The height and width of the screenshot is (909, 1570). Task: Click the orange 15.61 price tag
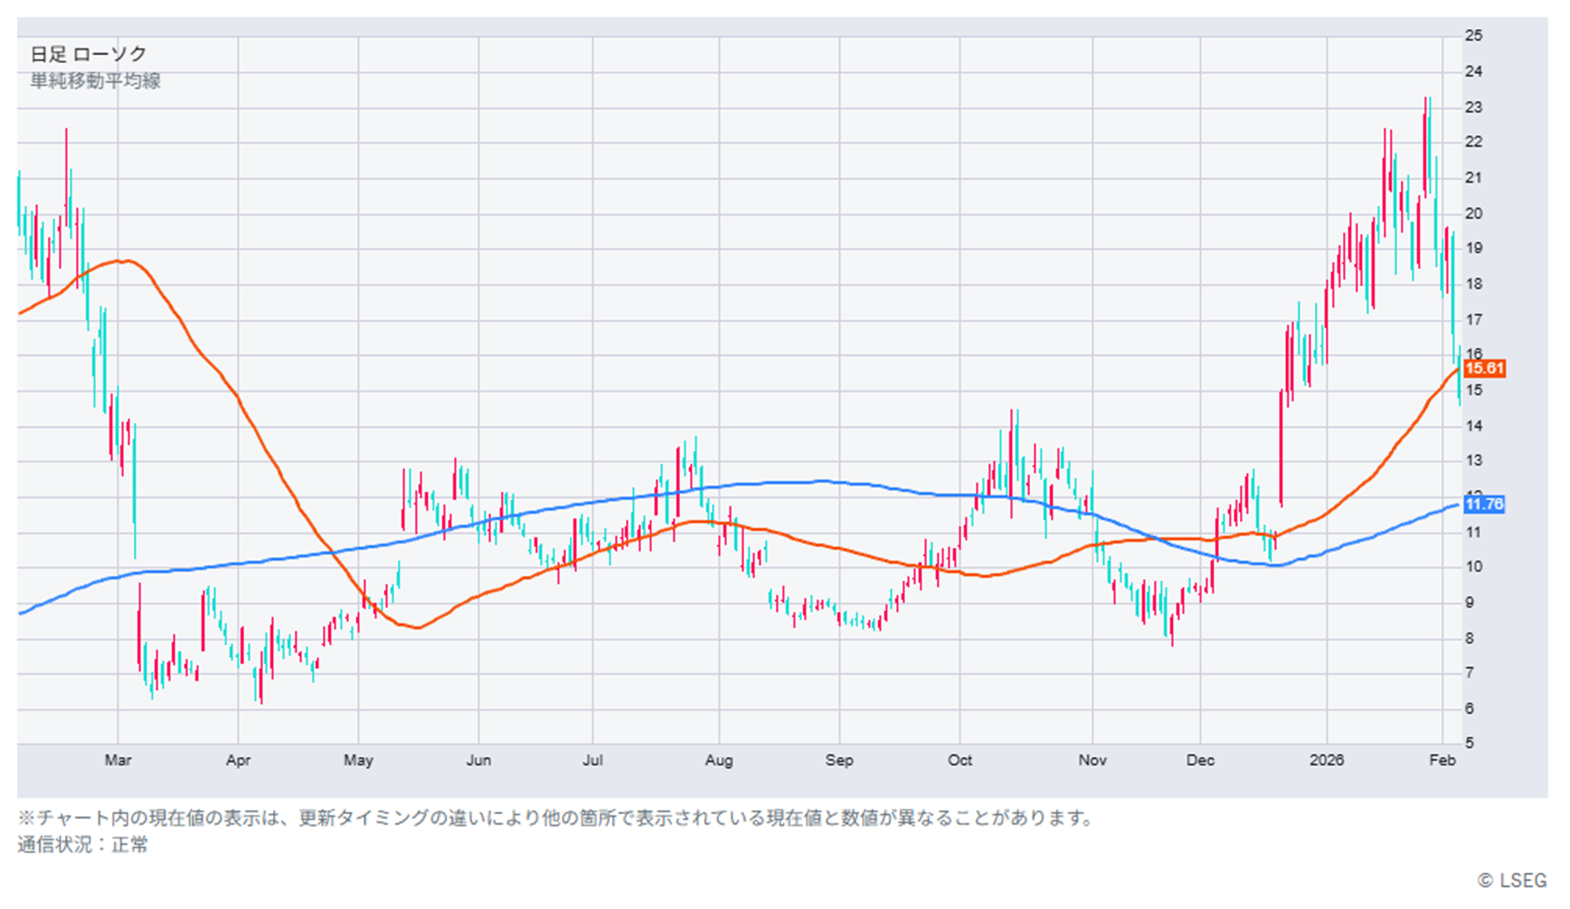[1484, 368]
